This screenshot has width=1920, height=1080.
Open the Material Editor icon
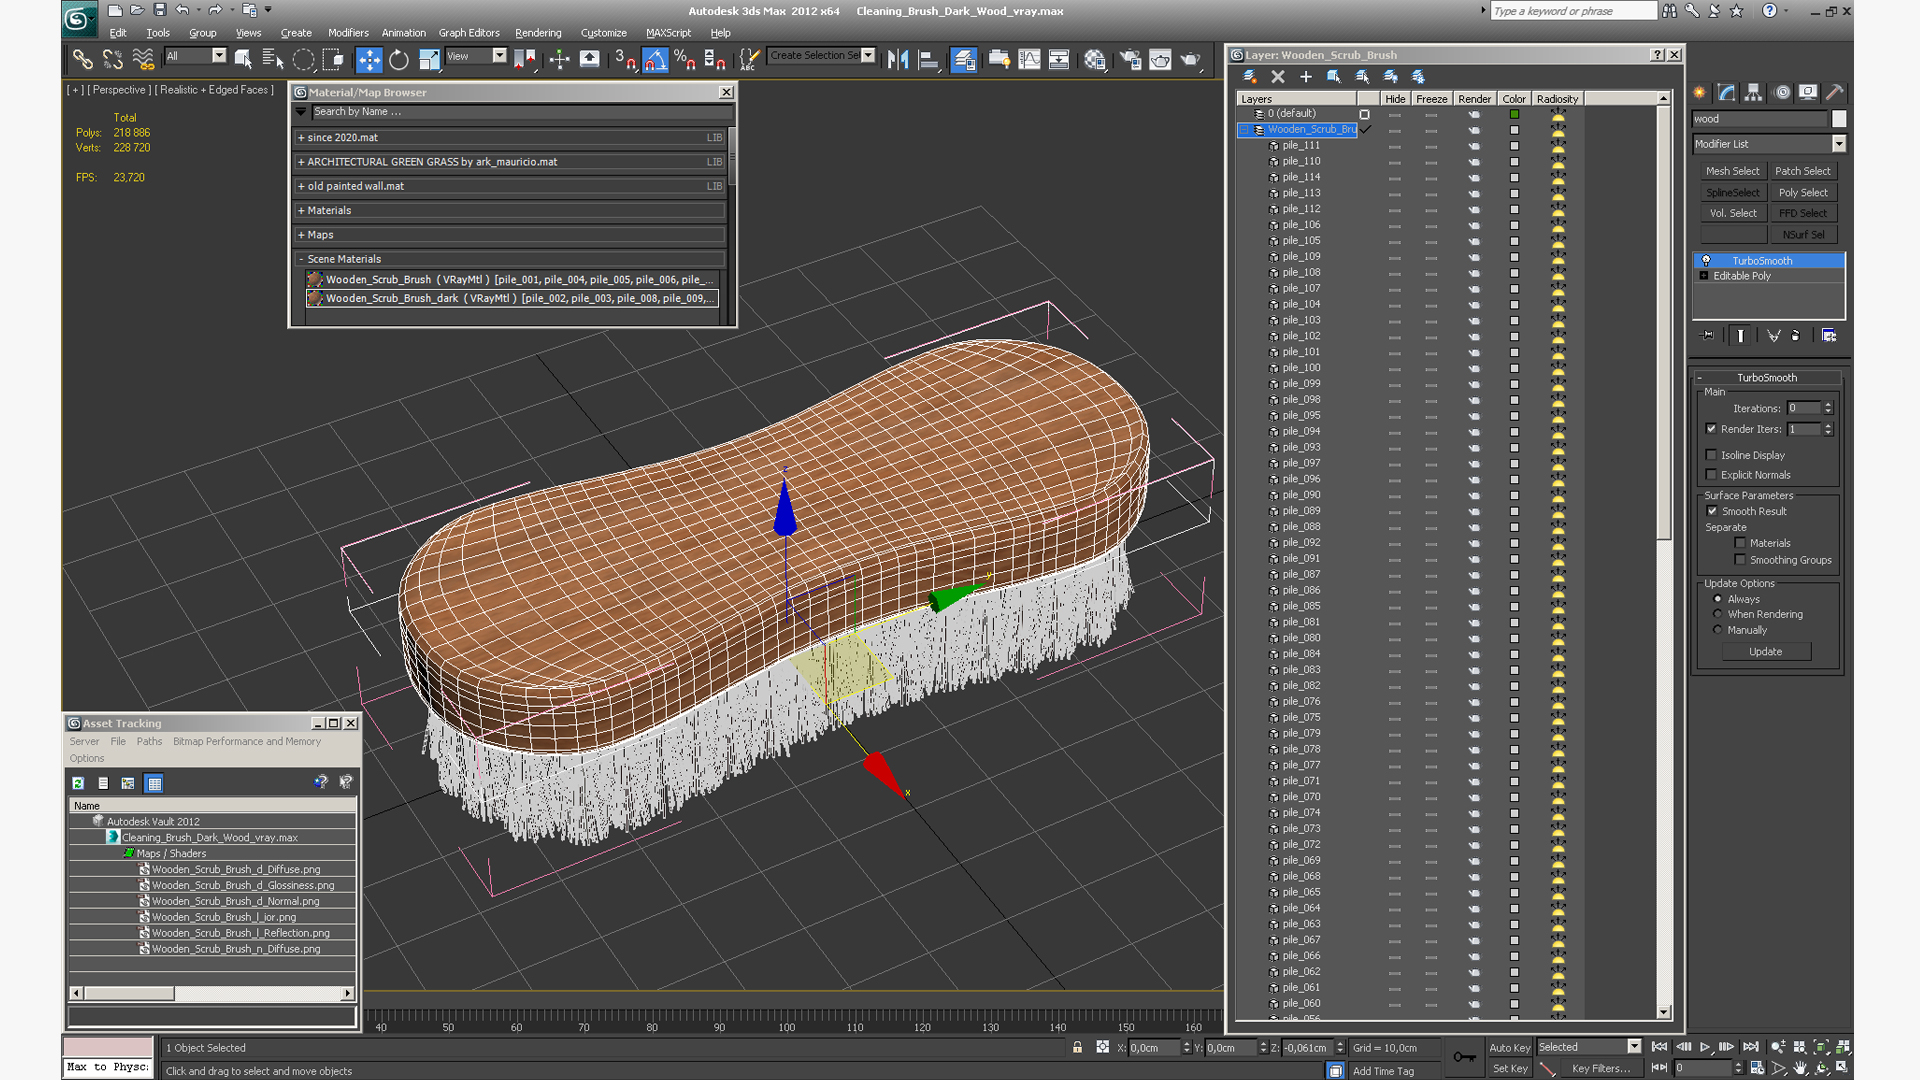coord(1095,60)
